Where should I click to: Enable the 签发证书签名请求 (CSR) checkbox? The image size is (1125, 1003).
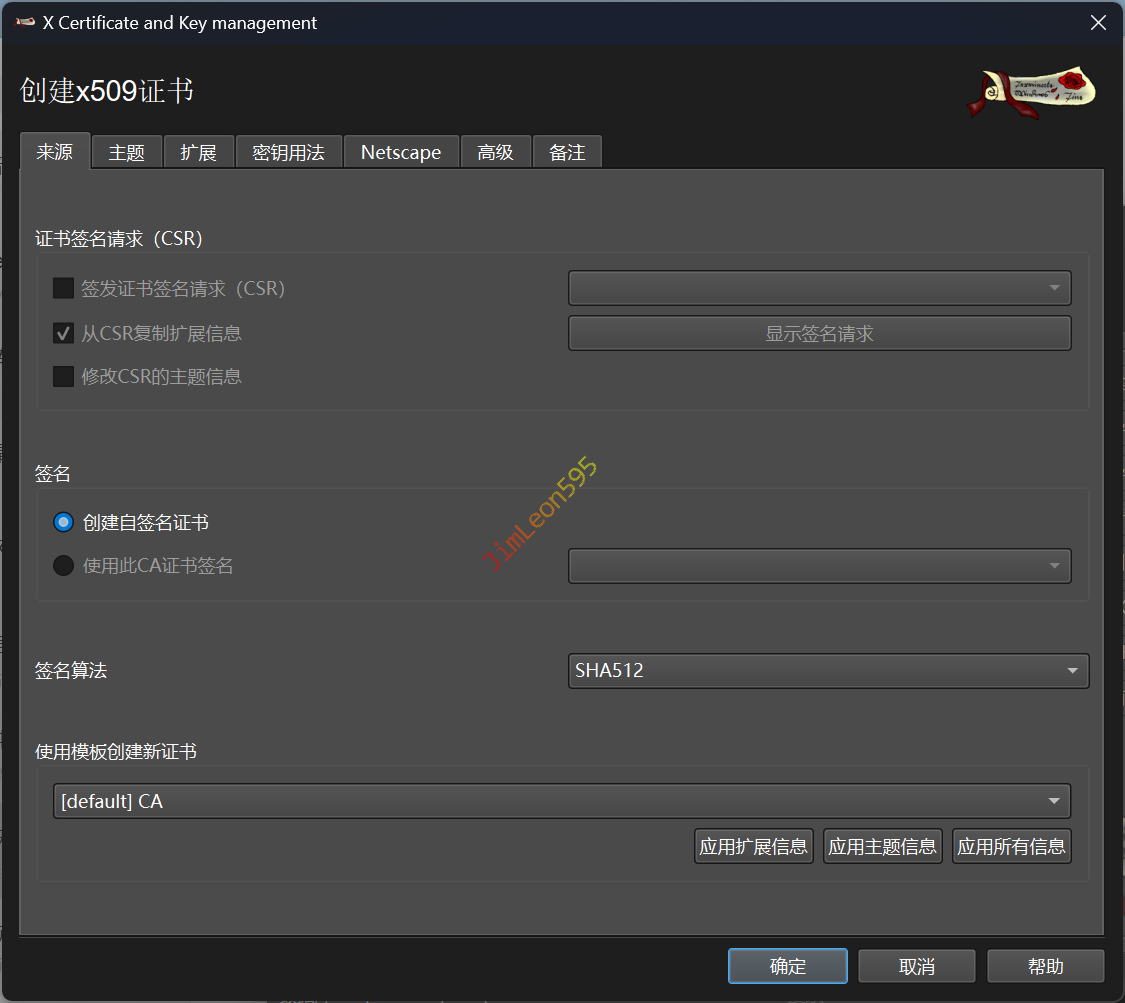tap(64, 289)
